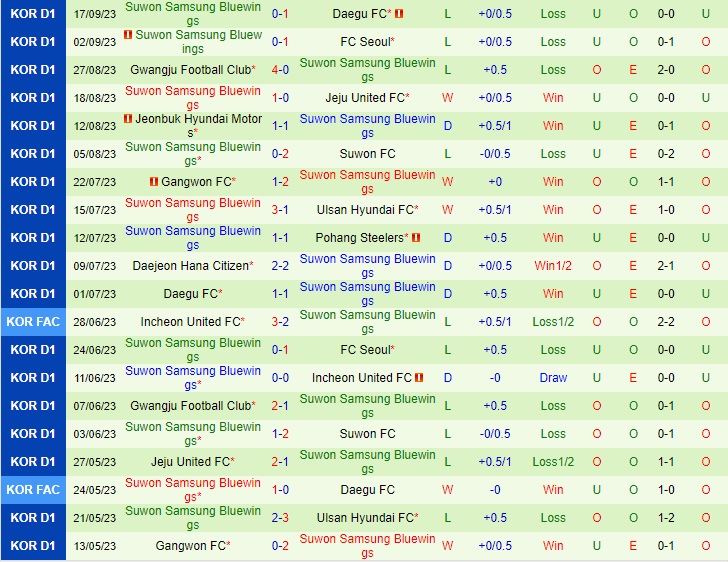Open Jeju United FC home team on 27/05/23
Screen dimensions: 728x562
click(193, 462)
